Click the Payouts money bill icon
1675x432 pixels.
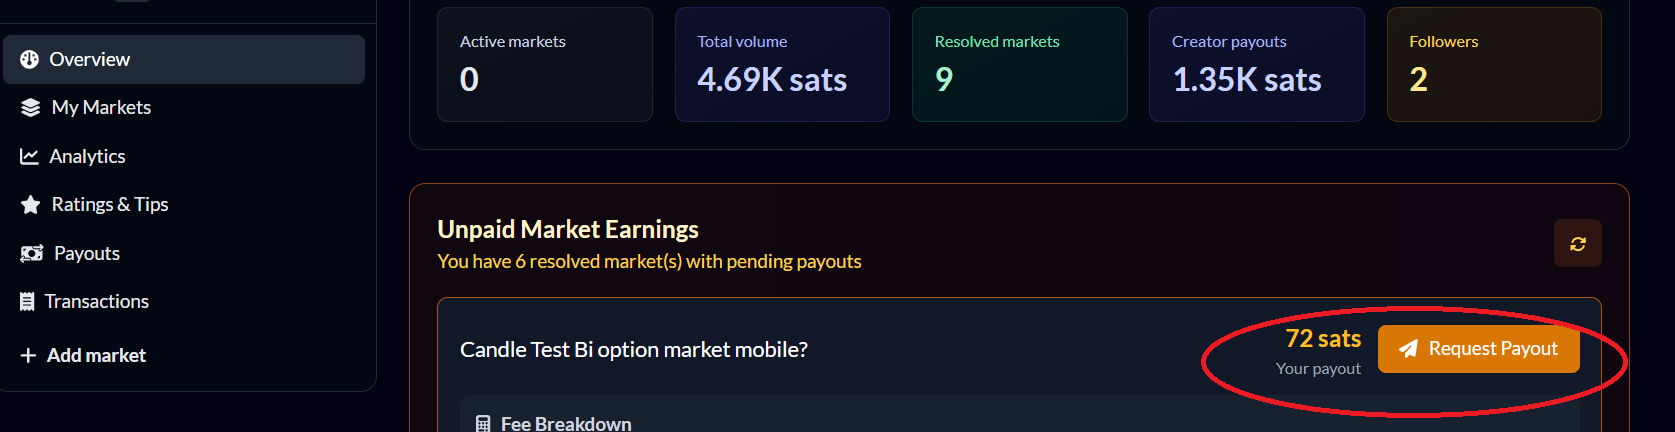32,254
